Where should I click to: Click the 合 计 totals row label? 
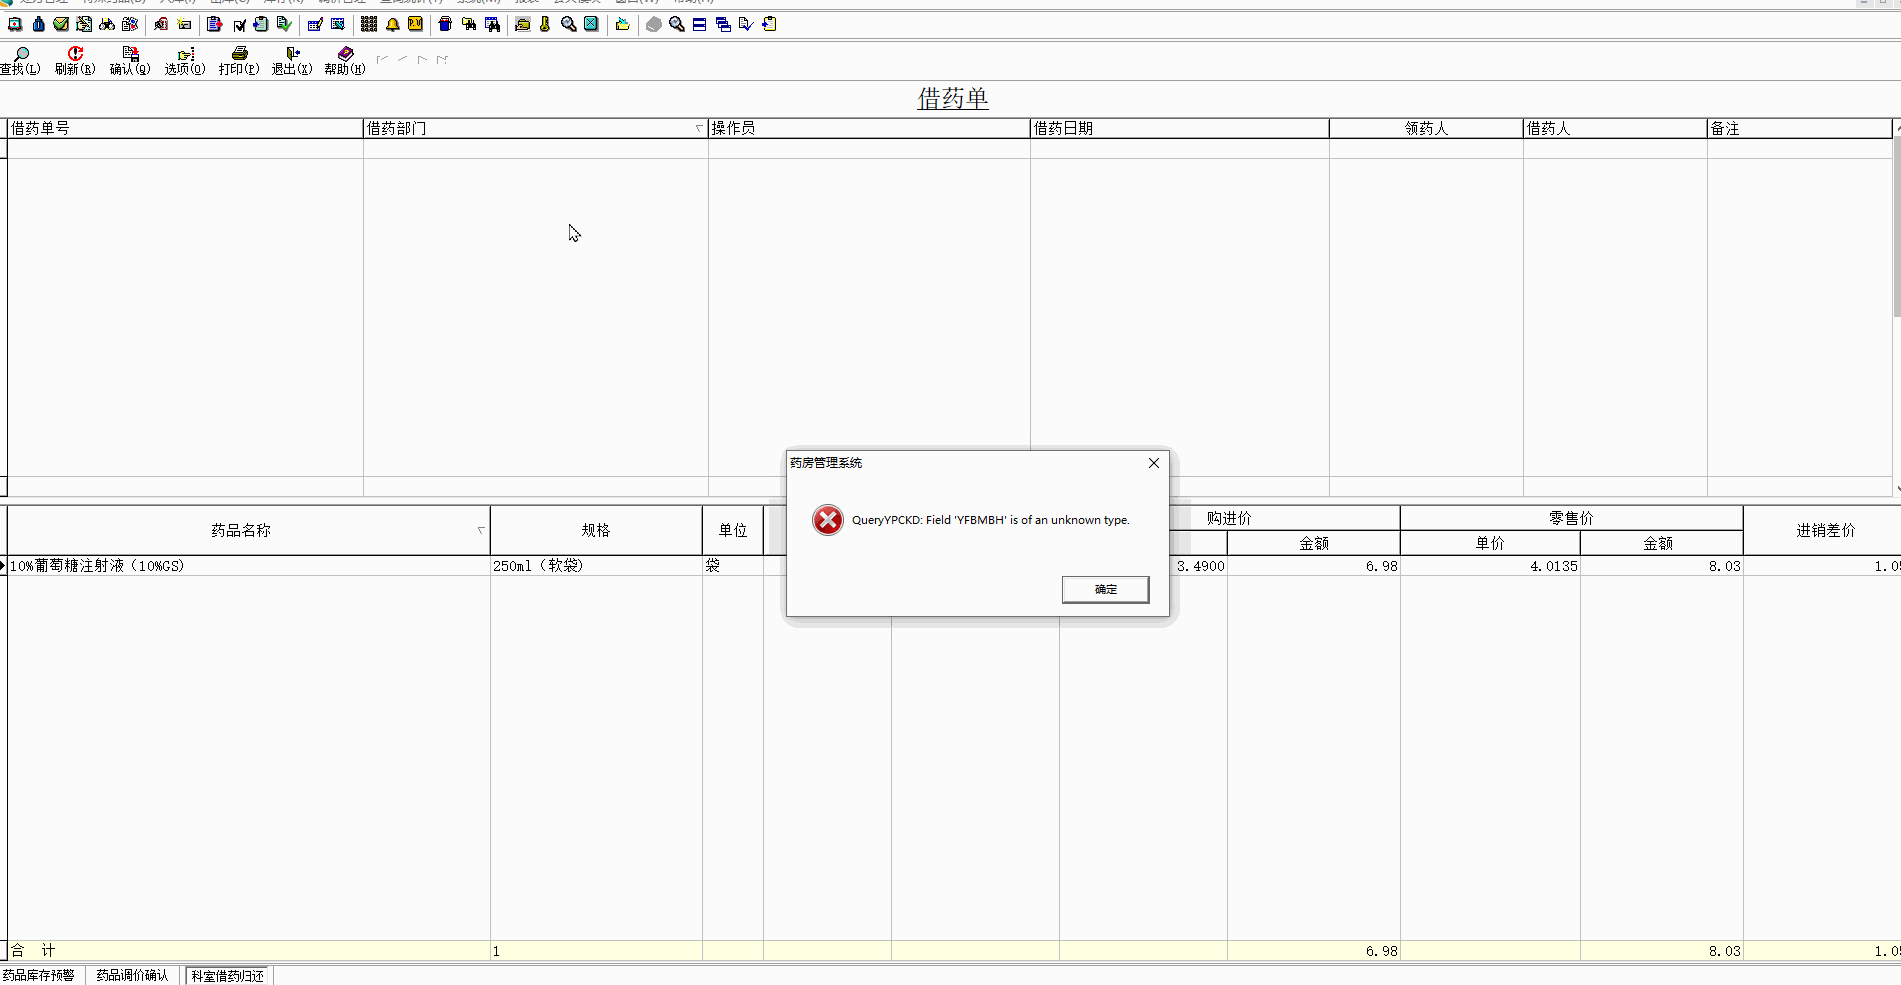(x=33, y=950)
